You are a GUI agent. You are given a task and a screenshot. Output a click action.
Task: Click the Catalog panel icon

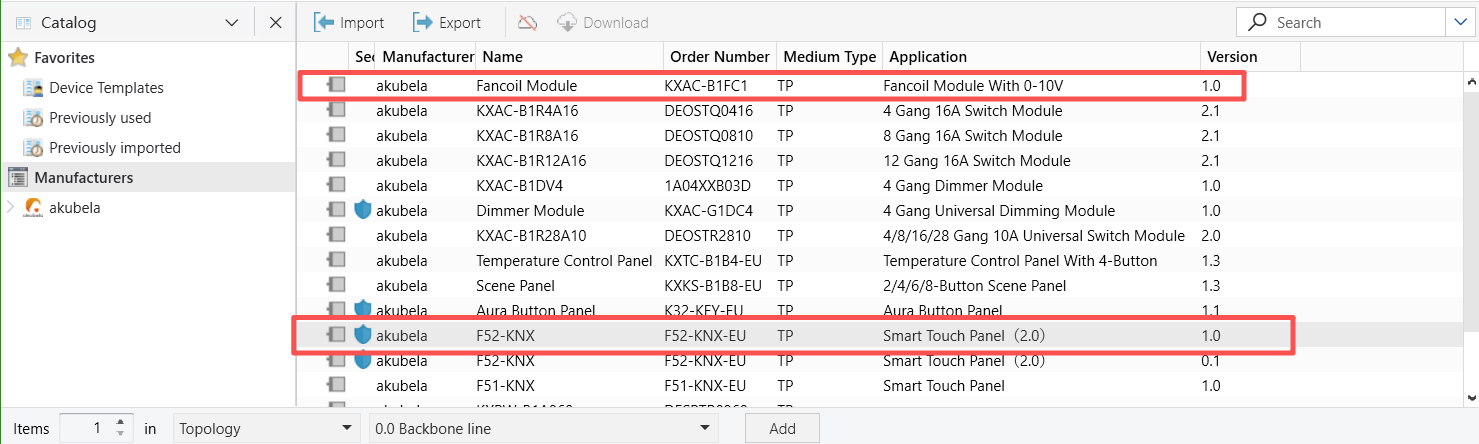pyautogui.click(x=24, y=22)
